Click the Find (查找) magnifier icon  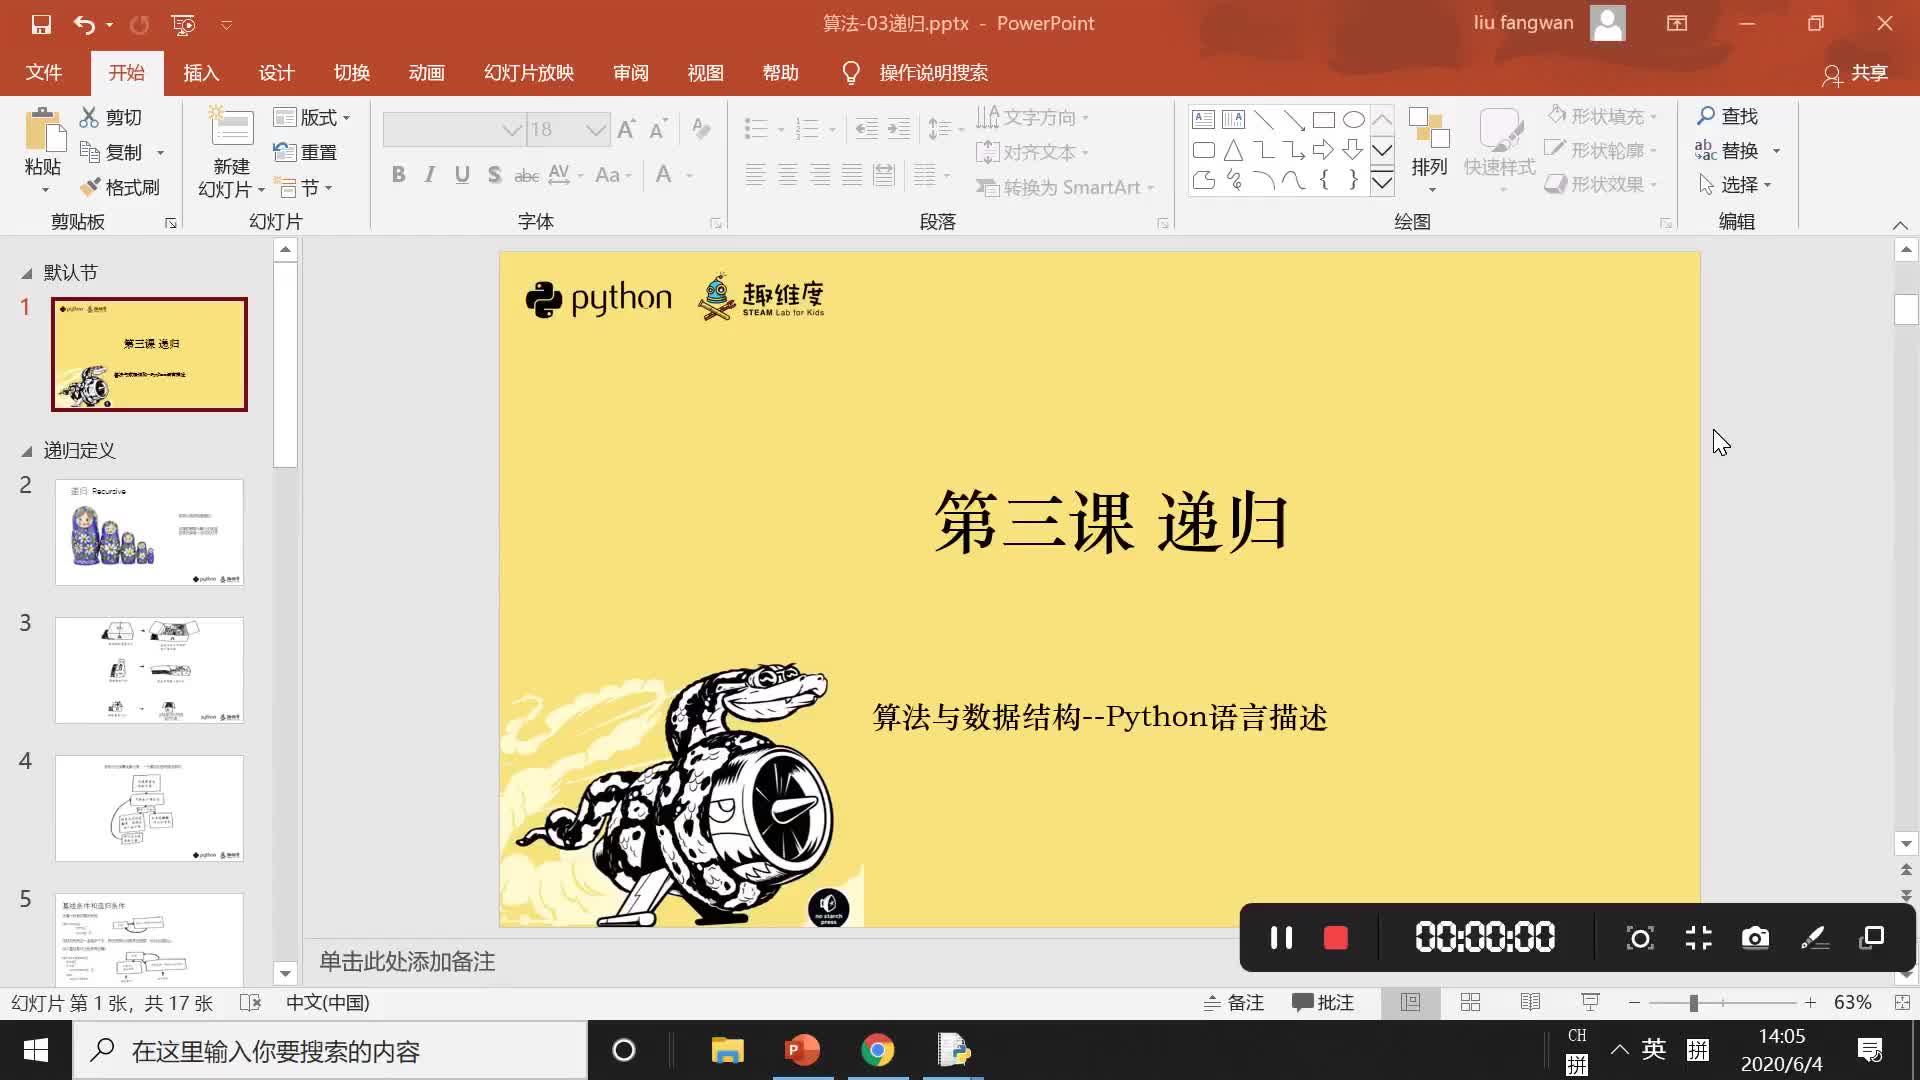1706,116
